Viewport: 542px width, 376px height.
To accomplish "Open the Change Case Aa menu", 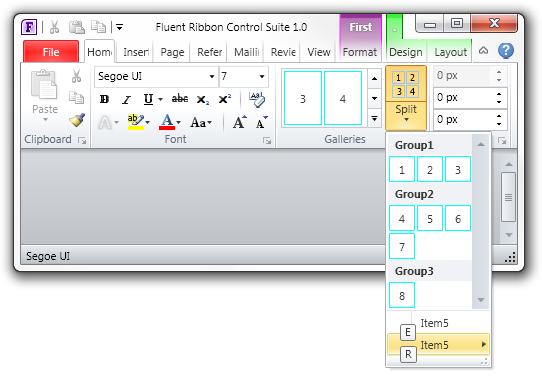I will [200, 122].
